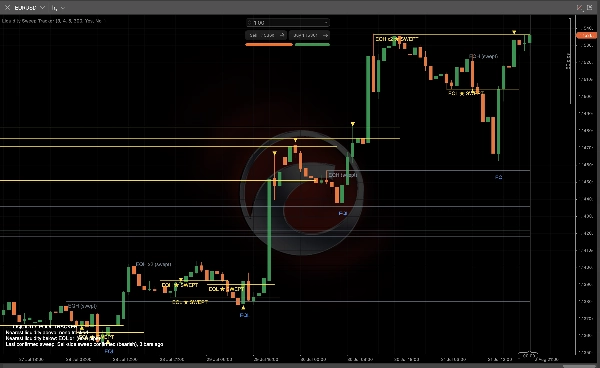Image resolution: width=600 pixels, height=368 pixels.
Task: Click the Buy quick trade button
Action: [x=310, y=35]
